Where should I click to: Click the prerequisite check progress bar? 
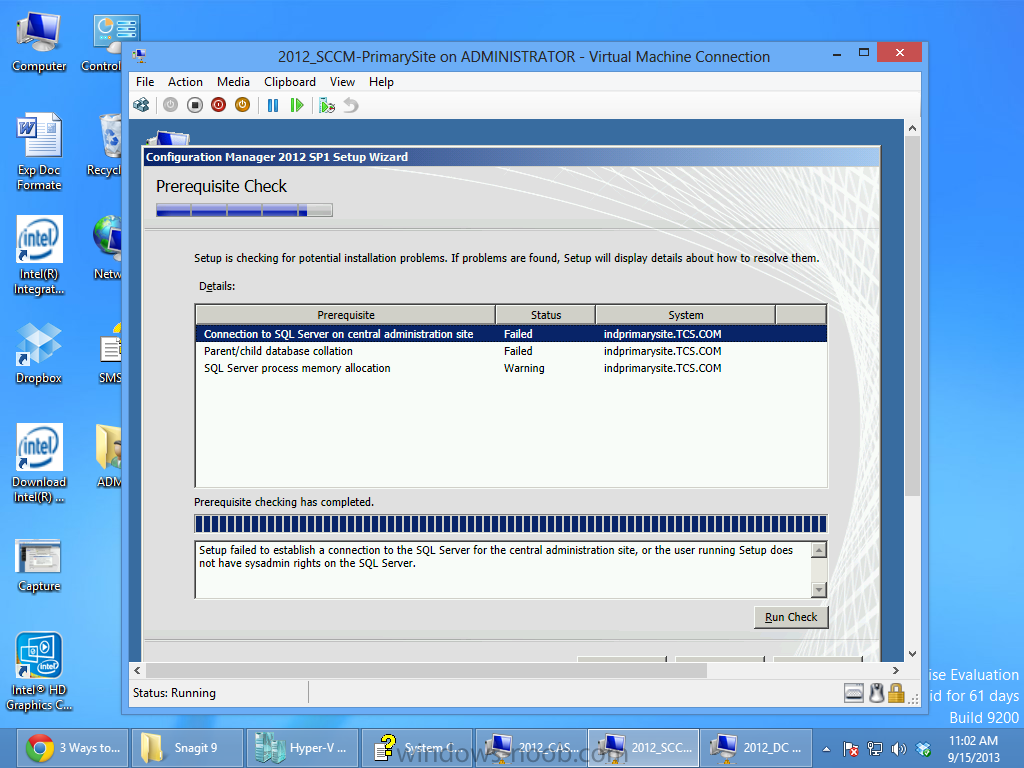click(511, 524)
